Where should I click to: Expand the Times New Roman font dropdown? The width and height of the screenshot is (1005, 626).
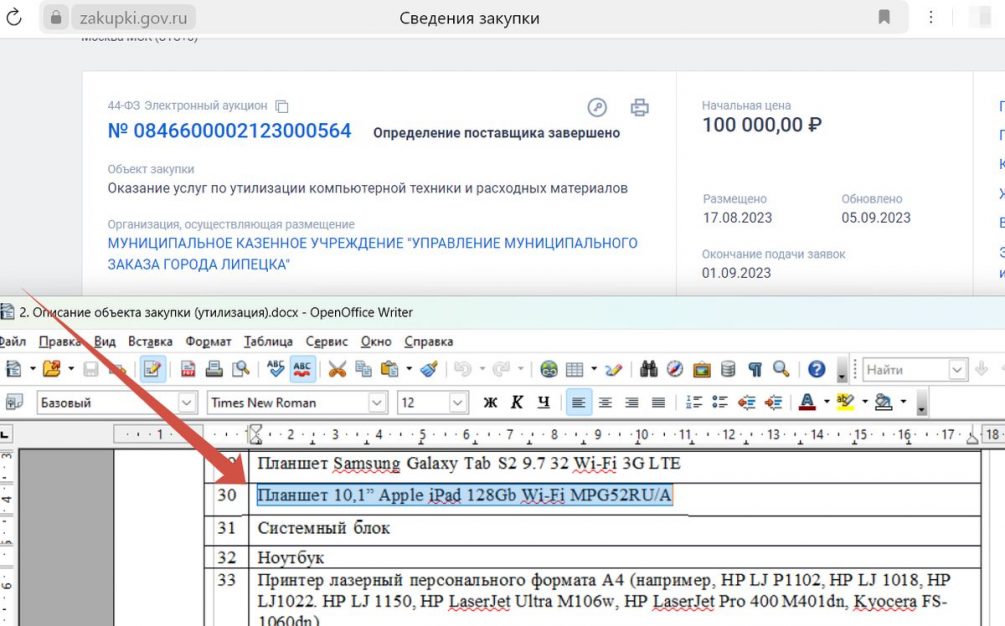377,403
